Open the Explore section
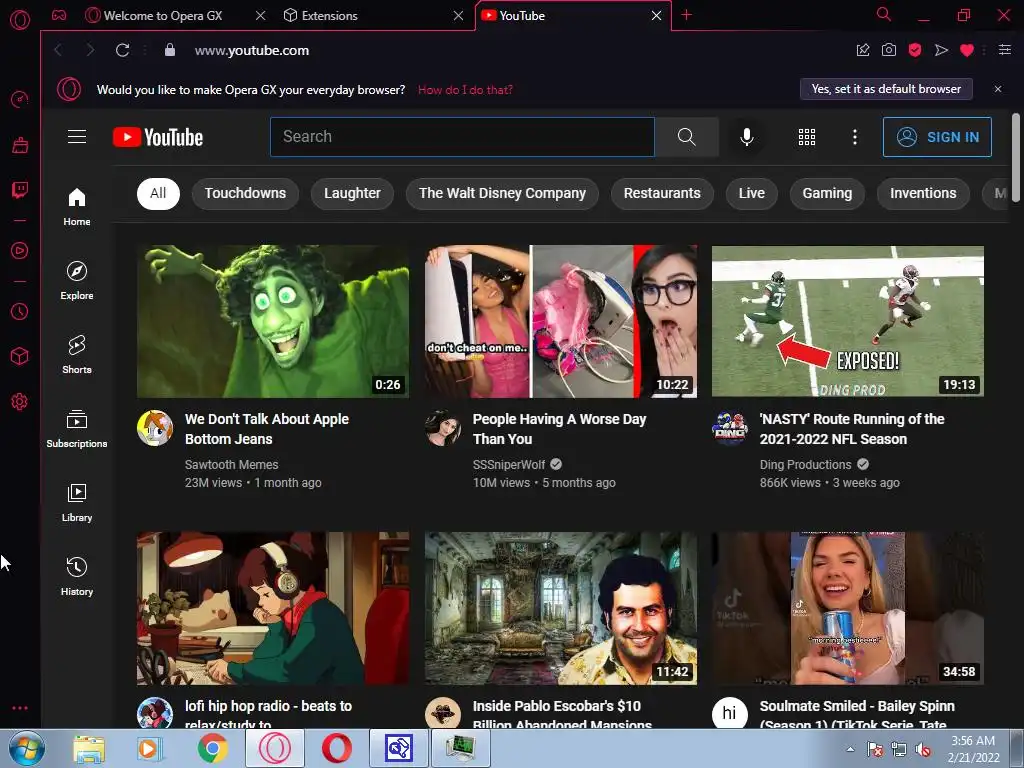Viewport: 1024px width, 768px height. [77, 281]
